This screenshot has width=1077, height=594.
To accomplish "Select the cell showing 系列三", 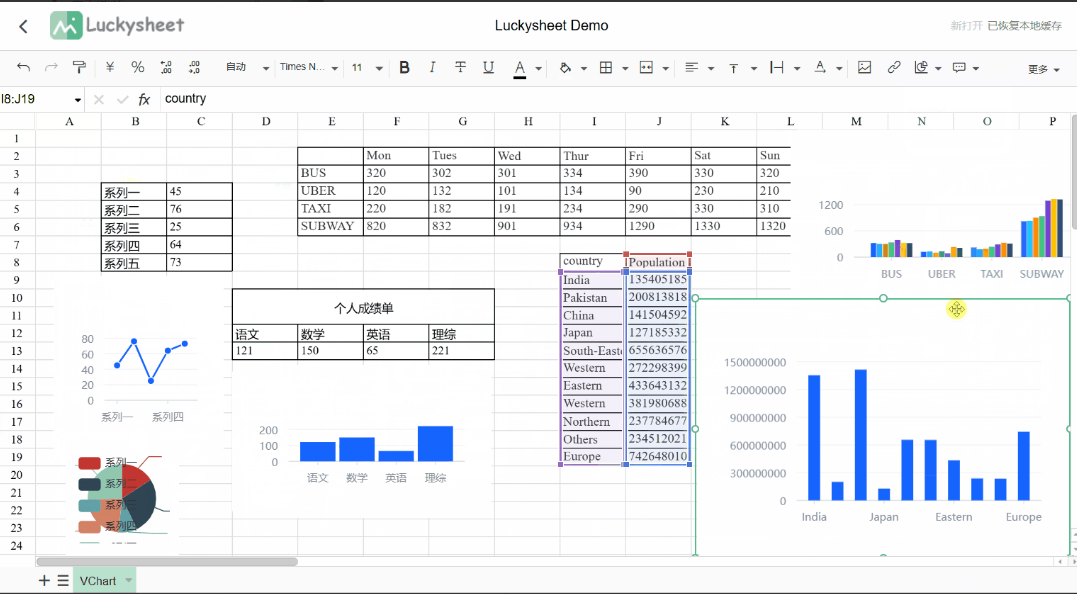I will 134,227.
